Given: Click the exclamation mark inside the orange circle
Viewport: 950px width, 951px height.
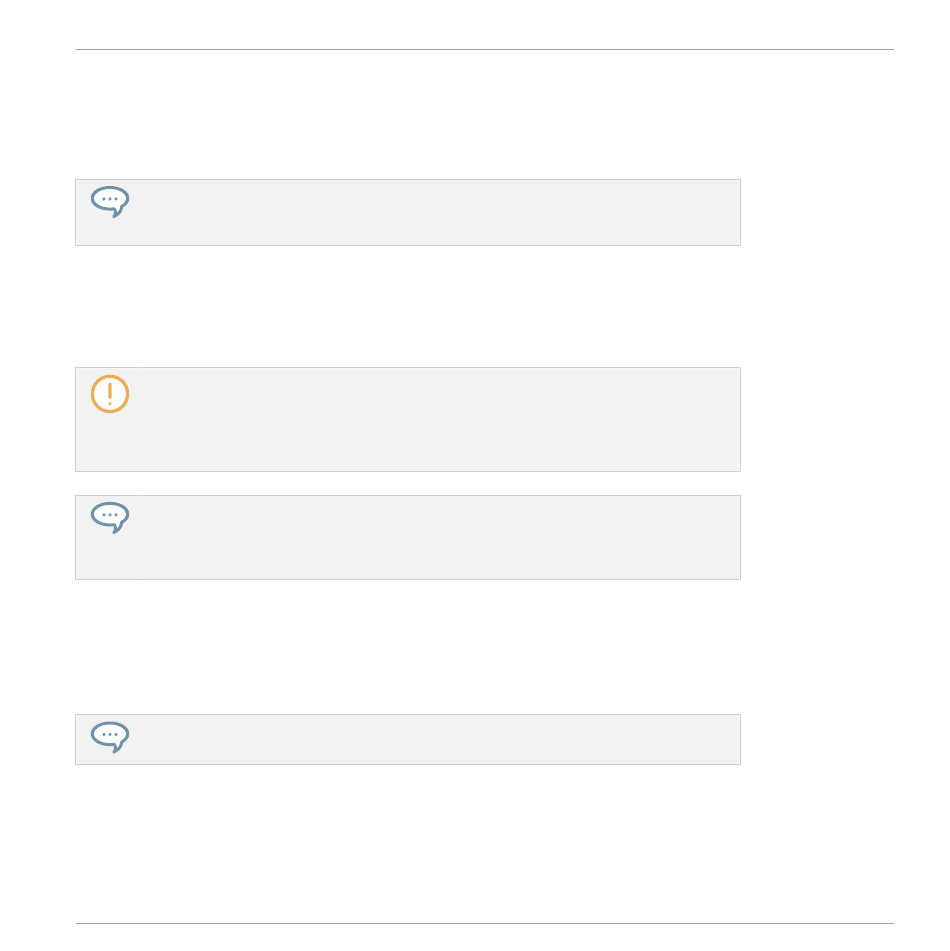Looking at the screenshot, I should pyautogui.click(x=110, y=394).
